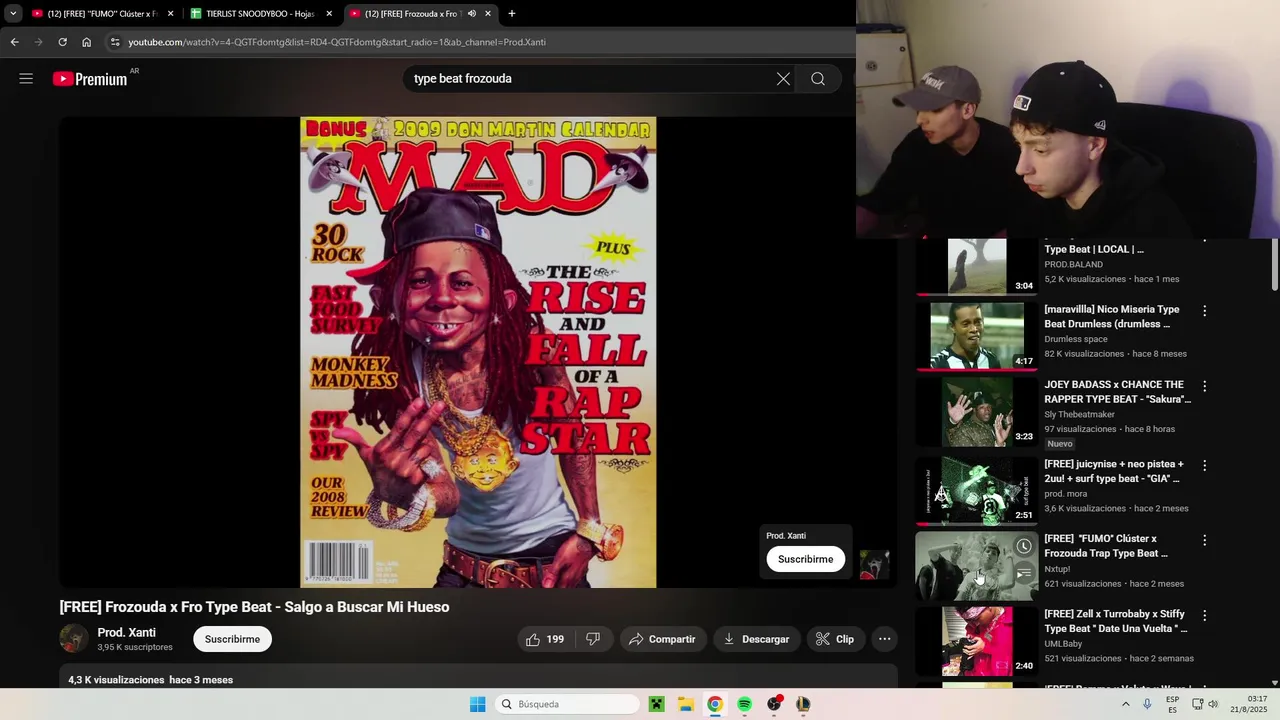This screenshot has height=720, width=1280.
Task: Open the FUMO Clúster x Frozouda title
Action: click(1106, 546)
